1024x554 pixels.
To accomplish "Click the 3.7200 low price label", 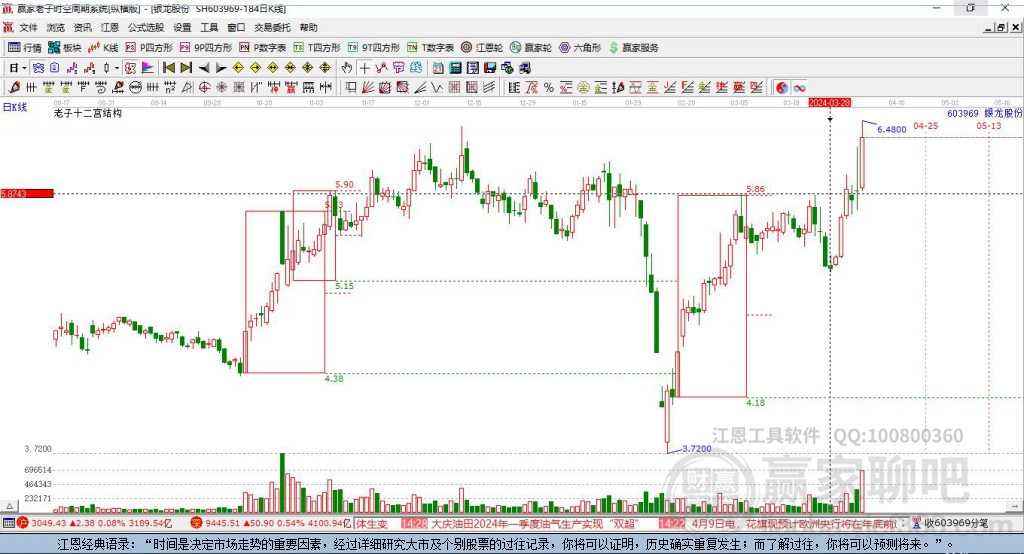I will 697,448.
